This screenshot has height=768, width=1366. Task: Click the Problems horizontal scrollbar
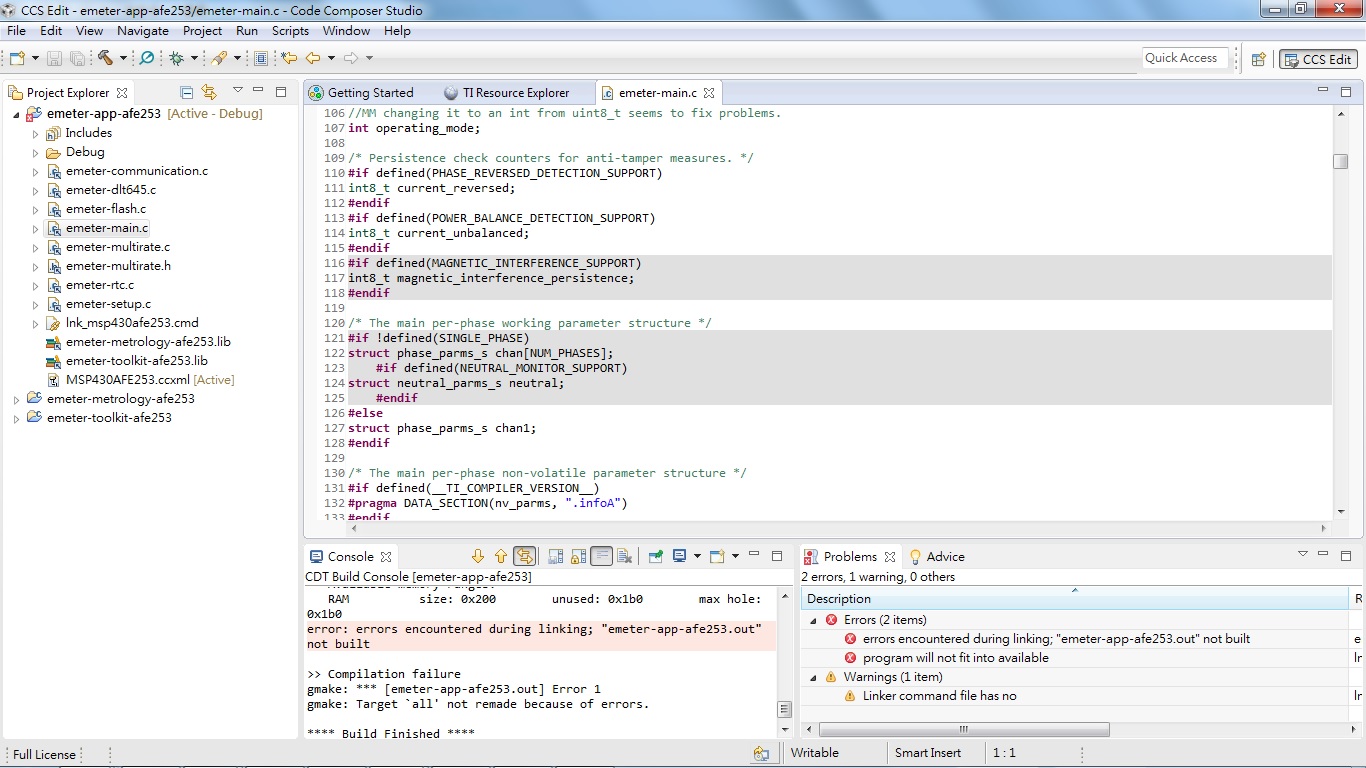pos(963,729)
